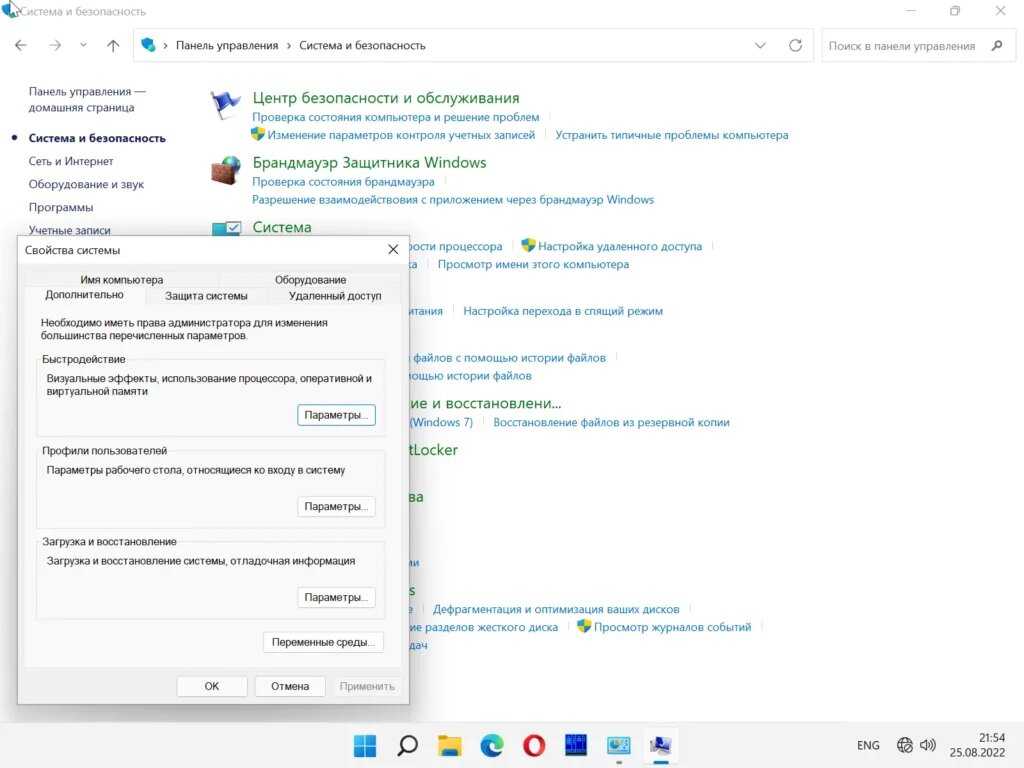Click the Security and Maintenance flag icon
This screenshot has width=1024, height=768.
click(226, 105)
